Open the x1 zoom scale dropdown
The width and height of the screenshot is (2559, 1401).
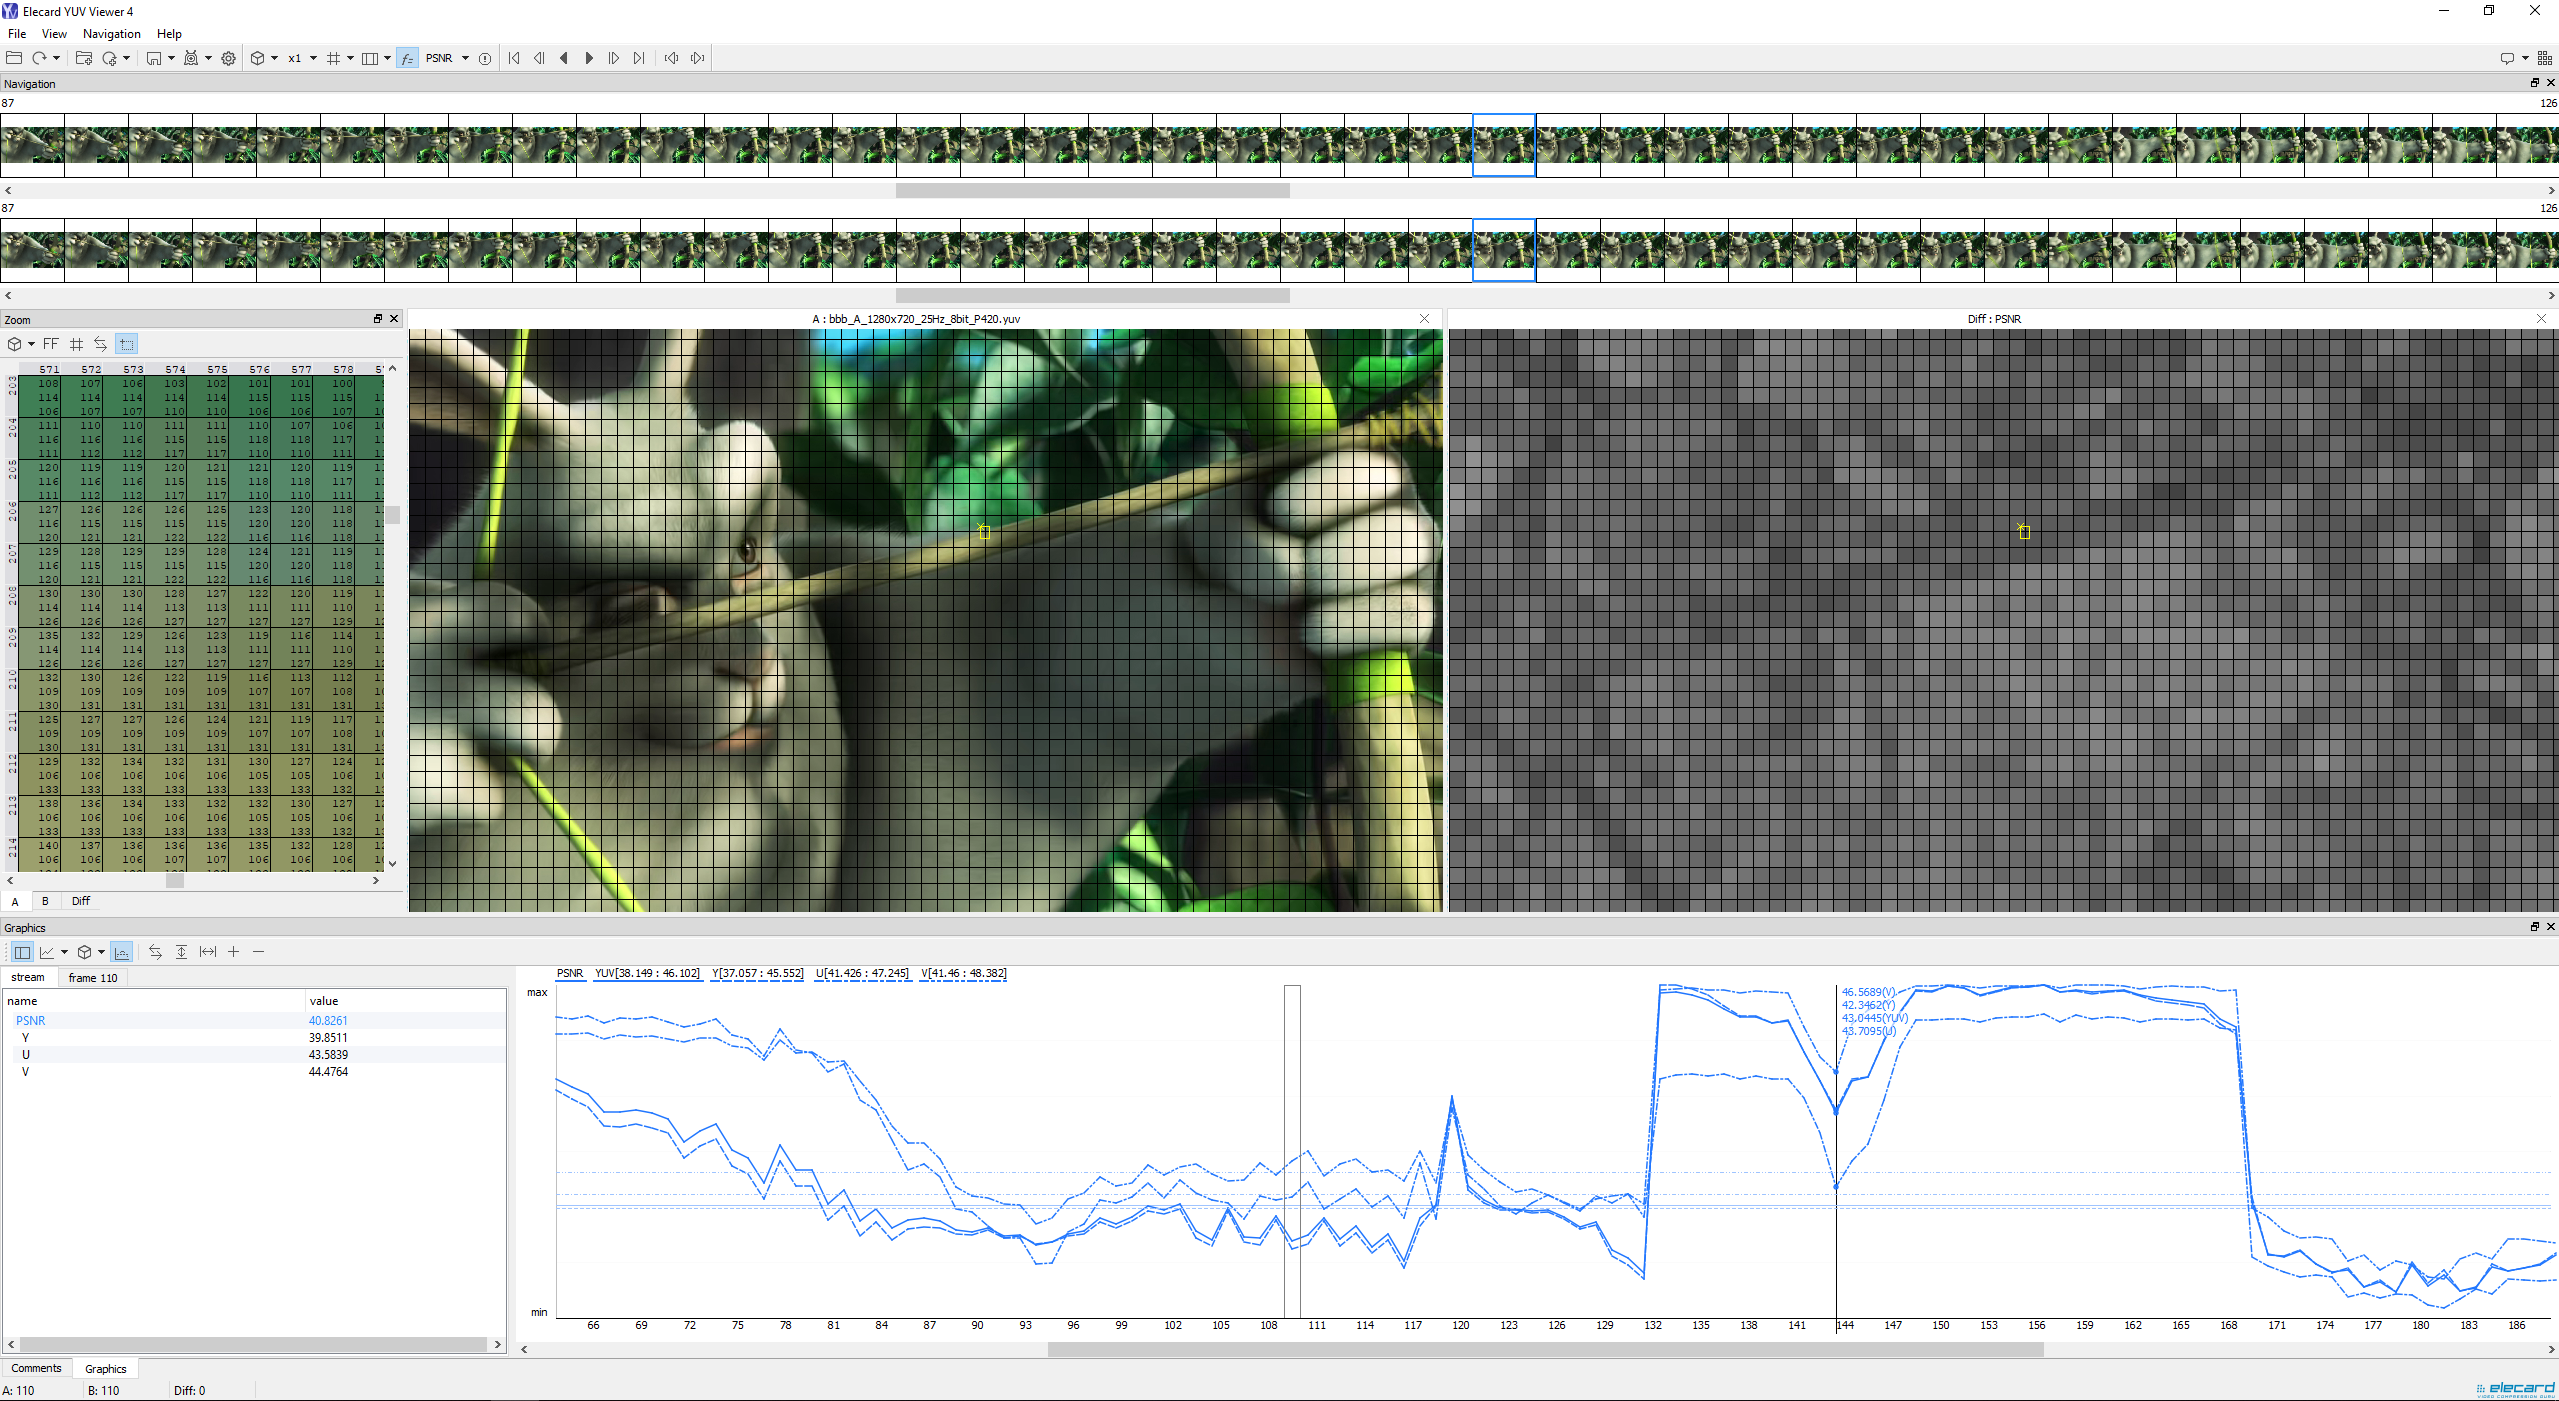tap(312, 58)
